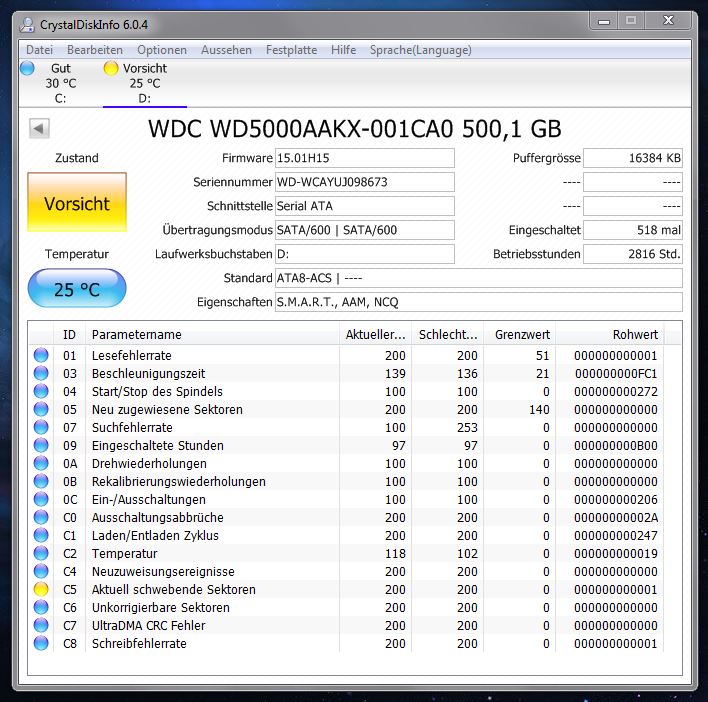The height and width of the screenshot is (702, 708).
Task: Open the Sprache(Language) menu
Action: pyautogui.click(x=420, y=50)
